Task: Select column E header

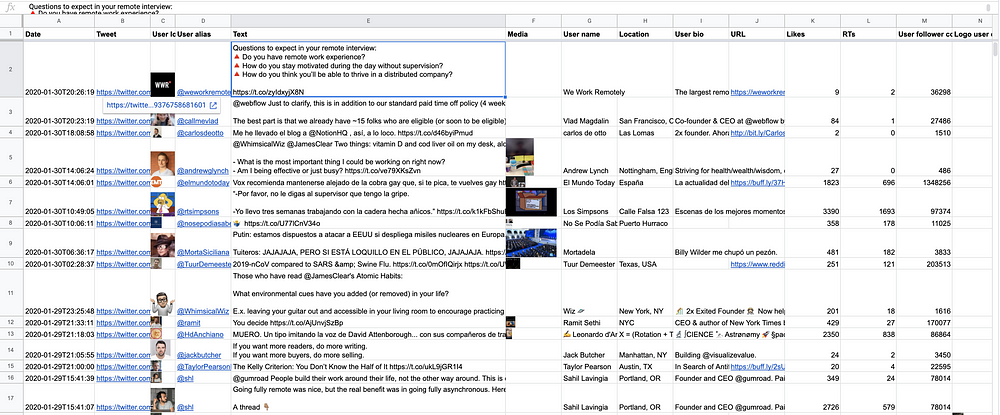Action: (x=368, y=22)
